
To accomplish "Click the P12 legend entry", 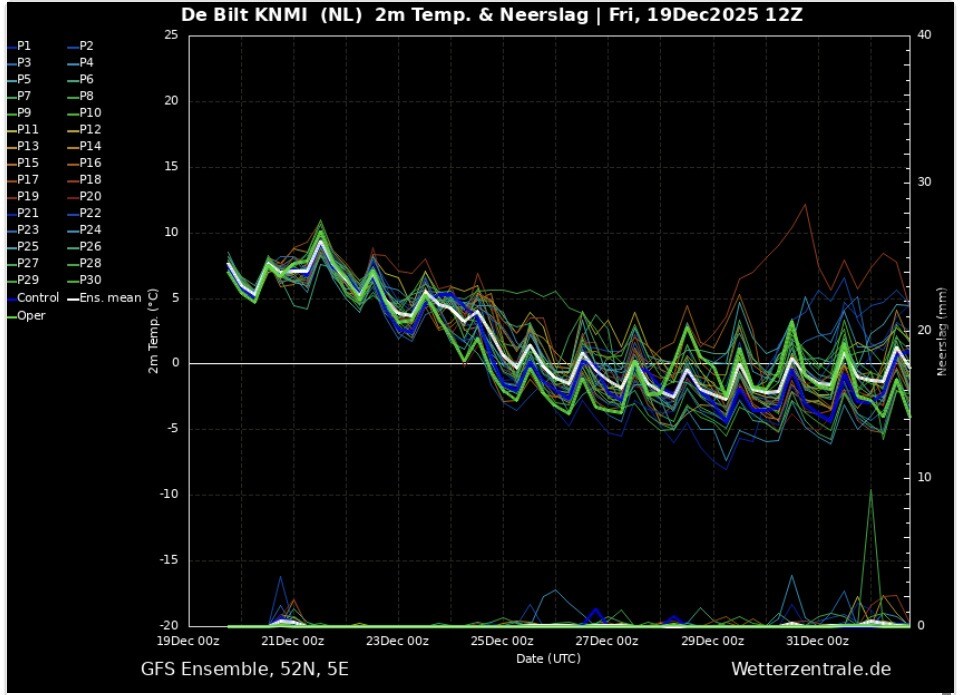I will 86,129.
